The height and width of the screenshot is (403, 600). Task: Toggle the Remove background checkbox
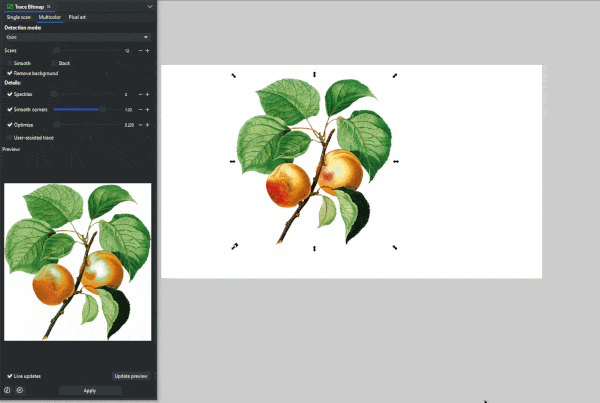click(x=10, y=73)
